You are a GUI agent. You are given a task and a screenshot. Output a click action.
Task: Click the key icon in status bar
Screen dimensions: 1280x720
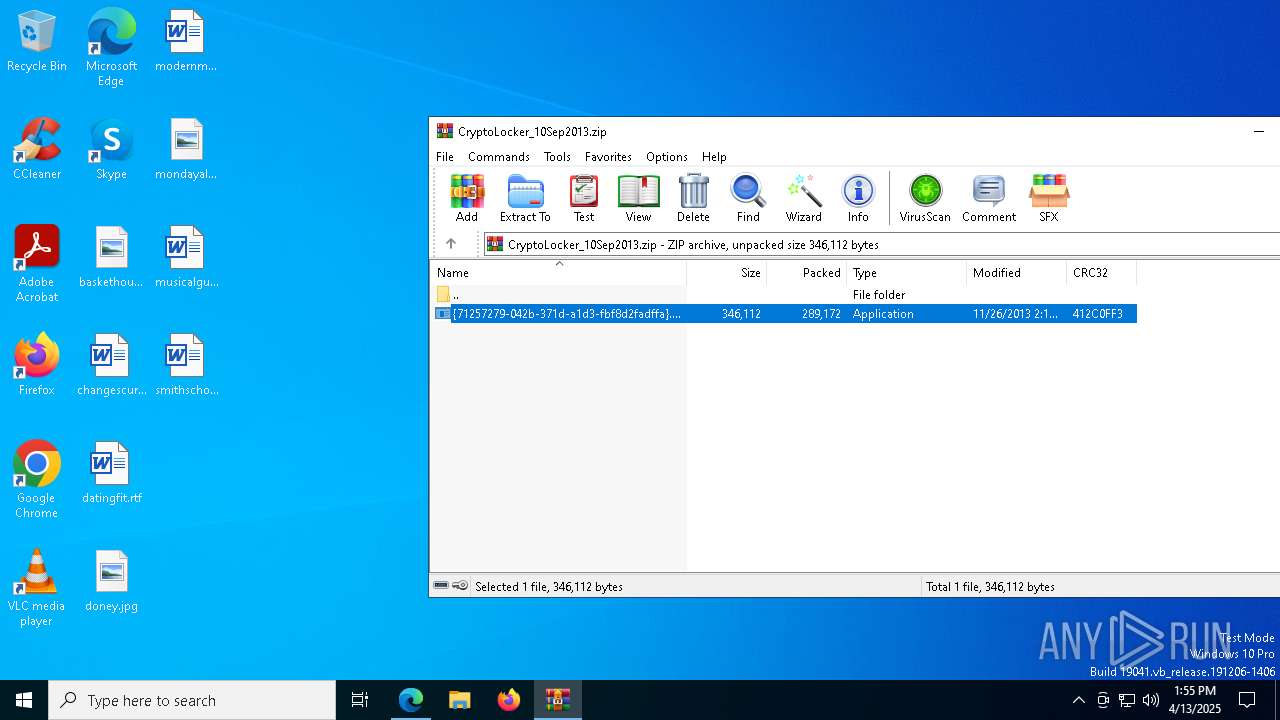(460, 586)
